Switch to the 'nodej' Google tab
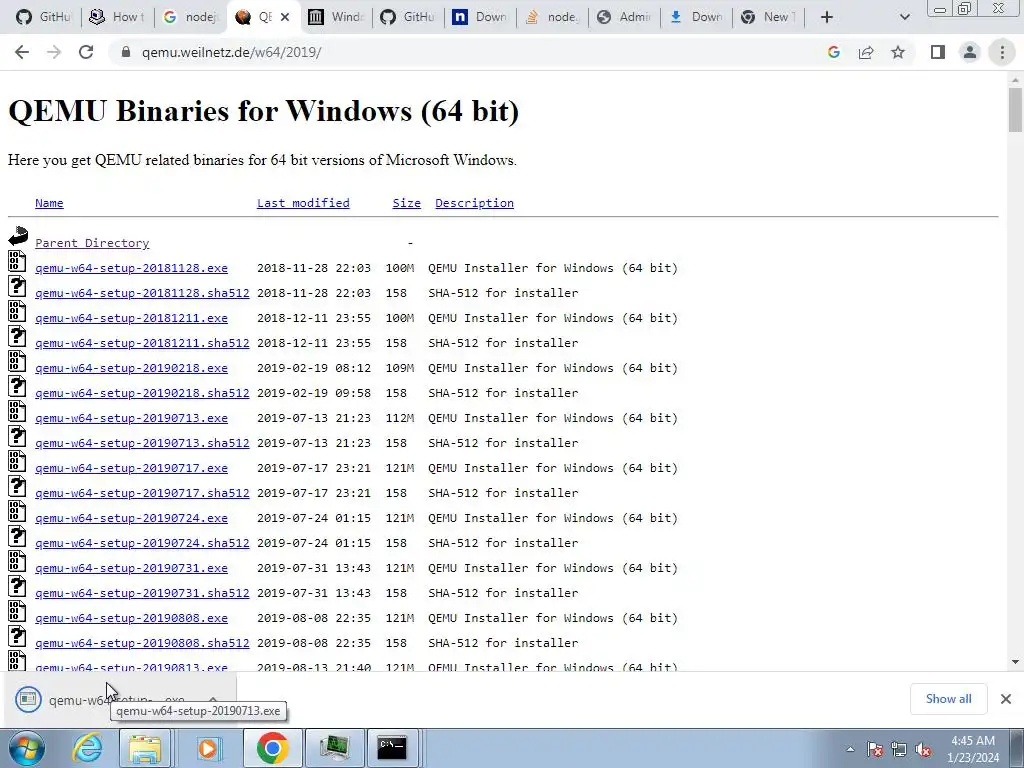1024x768 pixels. pyautogui.click(x=190, y=17)
